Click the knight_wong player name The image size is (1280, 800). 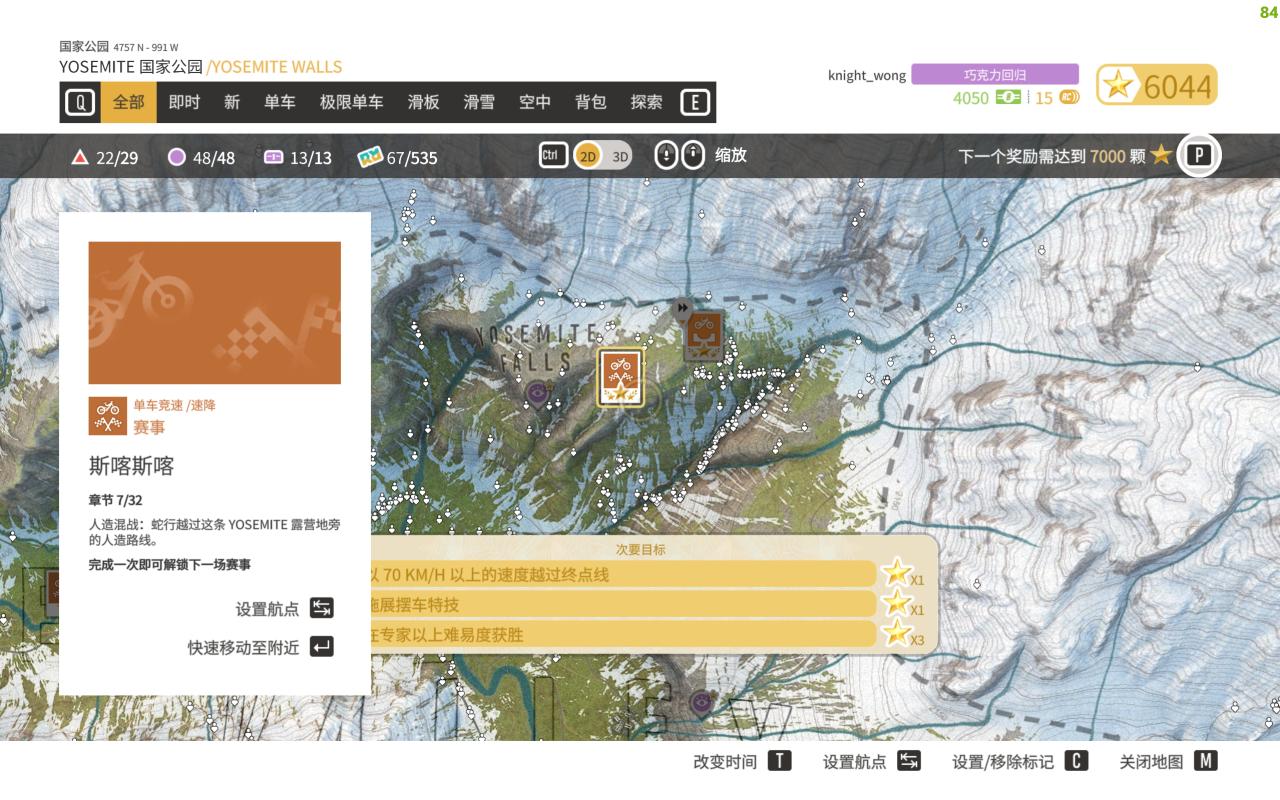(x=867, y=75)
